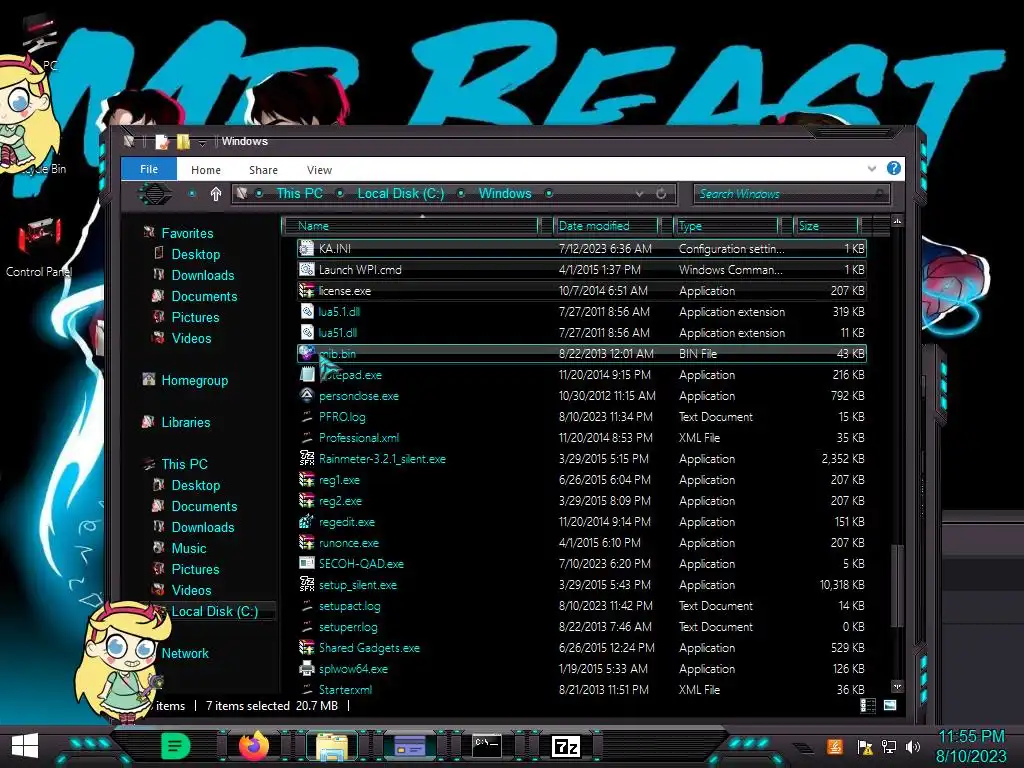The image size is (1024, 768).
Task: Open Downloads under Favorites
Action: point(202,275)
